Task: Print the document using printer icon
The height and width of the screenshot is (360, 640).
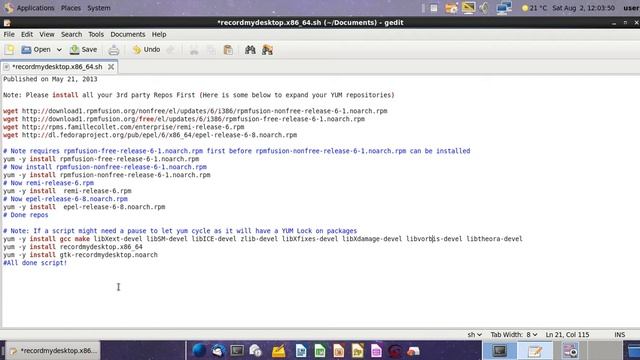Action: [113, 50]
